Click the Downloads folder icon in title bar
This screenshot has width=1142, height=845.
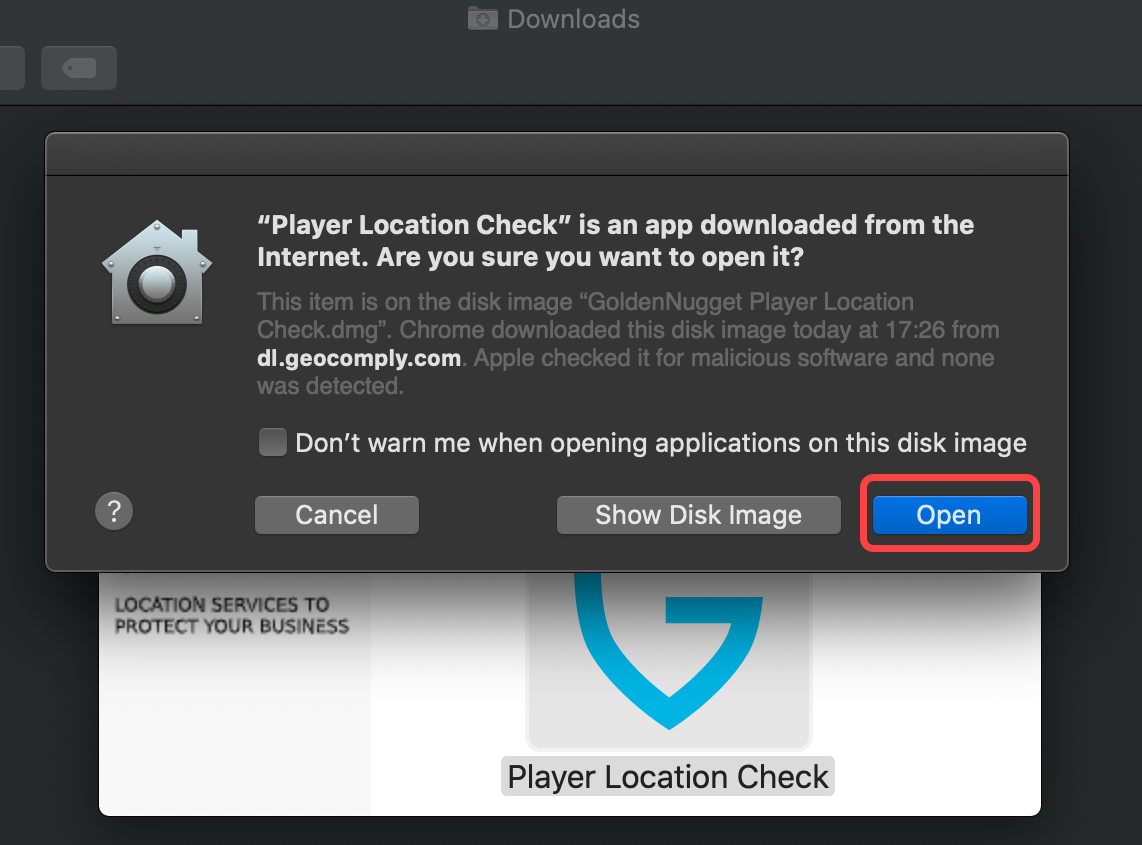click(x=482, y=18)
